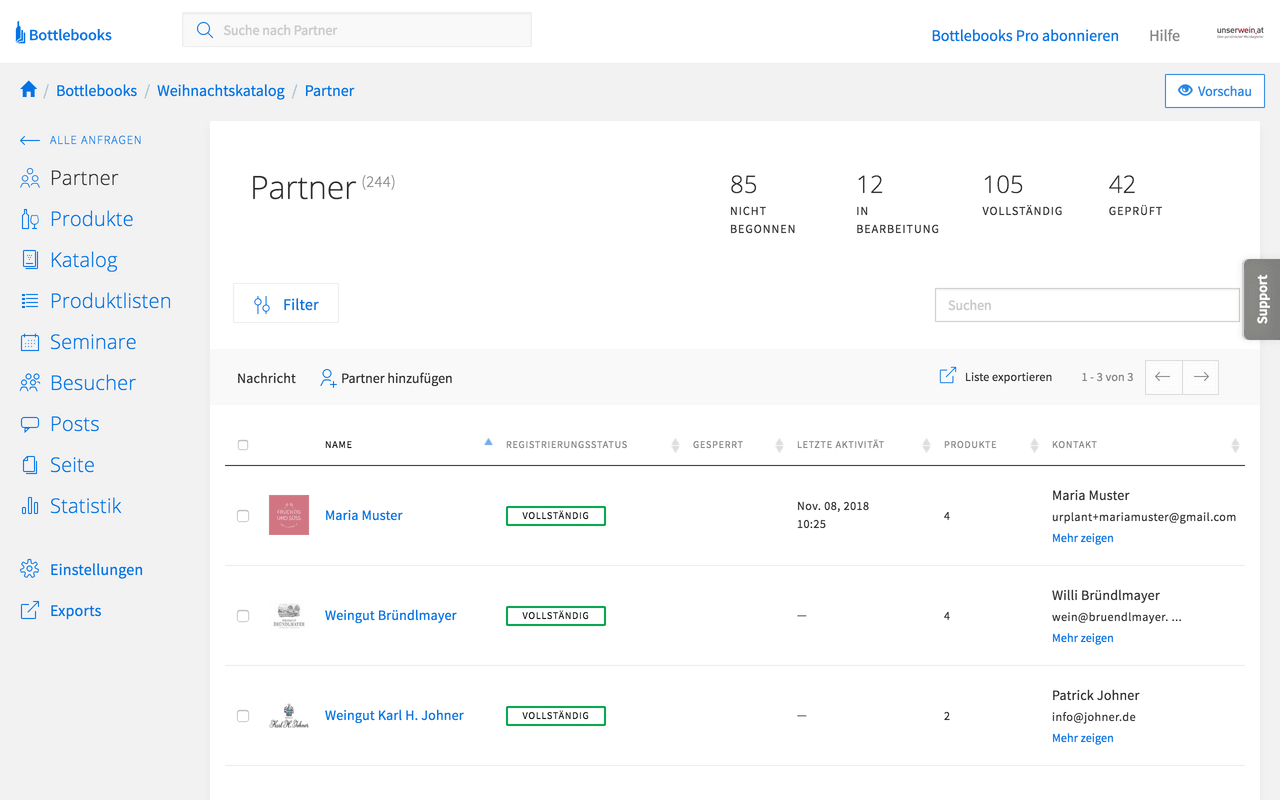Click the Seminare calendar icon
Viewport: 1280px width, 800px height.
pos(30,342)
